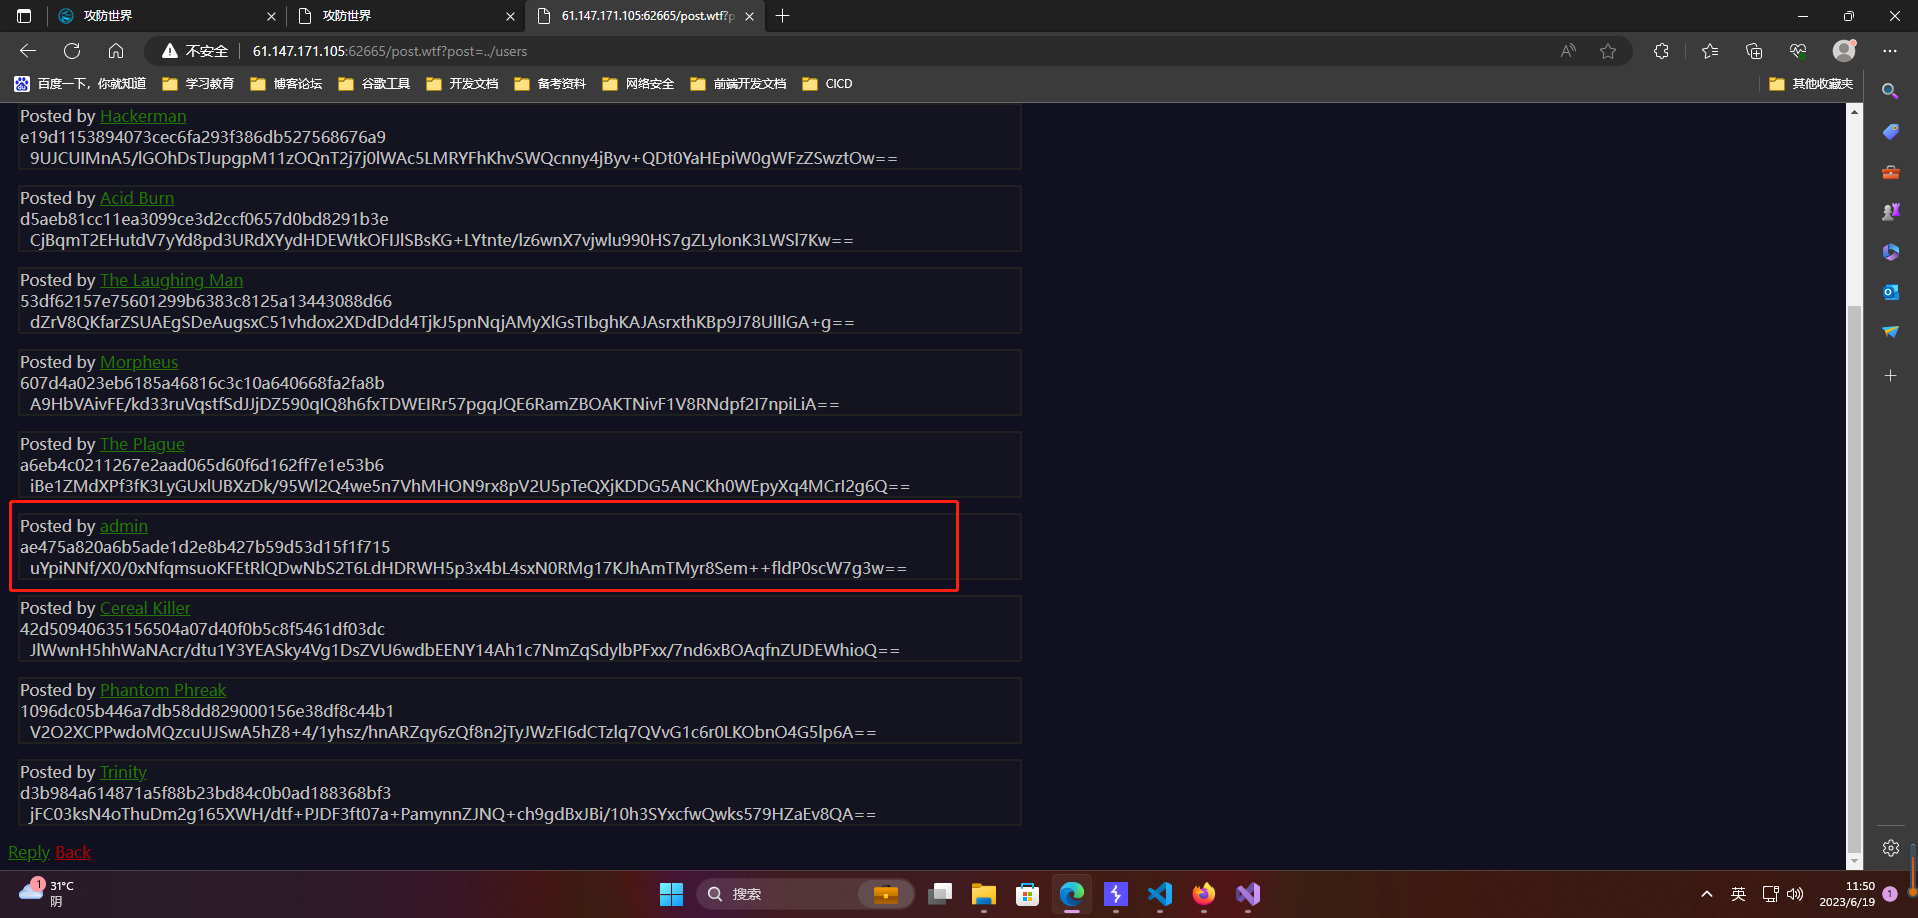Screen dimensions: 1918x918
Task: Open the Trinity user link
Action: 123,773
